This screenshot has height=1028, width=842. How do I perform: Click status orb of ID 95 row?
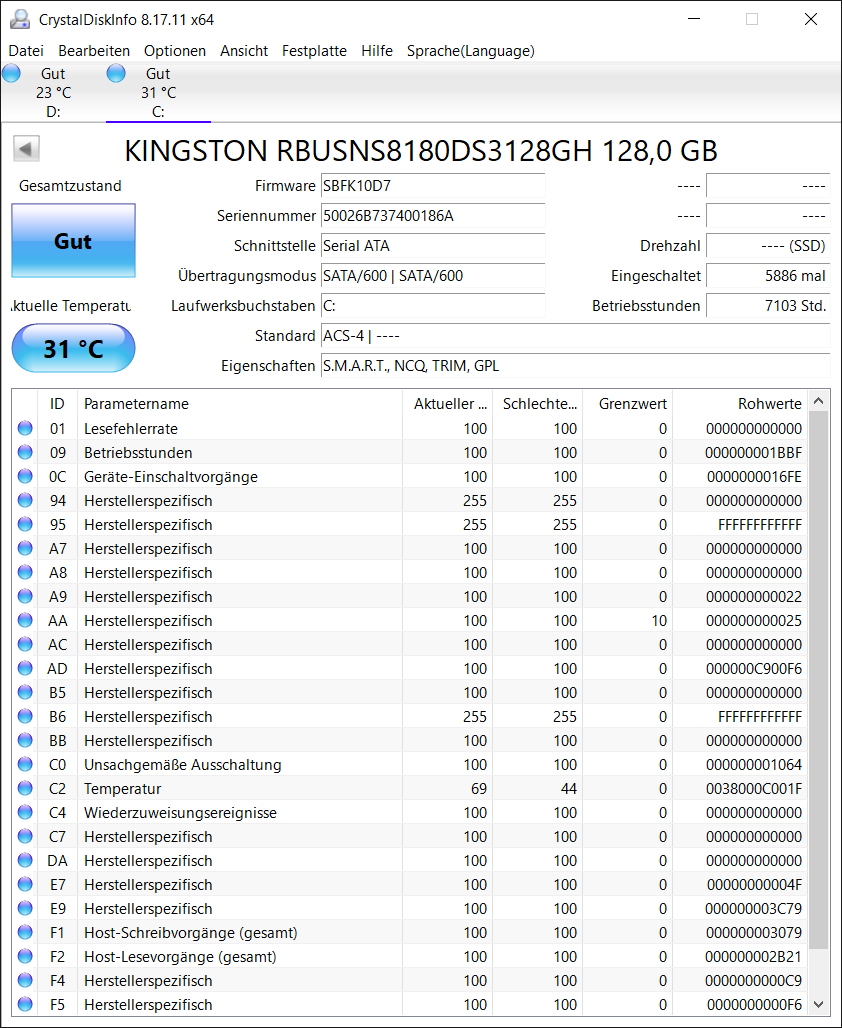[x=25, y=524]
